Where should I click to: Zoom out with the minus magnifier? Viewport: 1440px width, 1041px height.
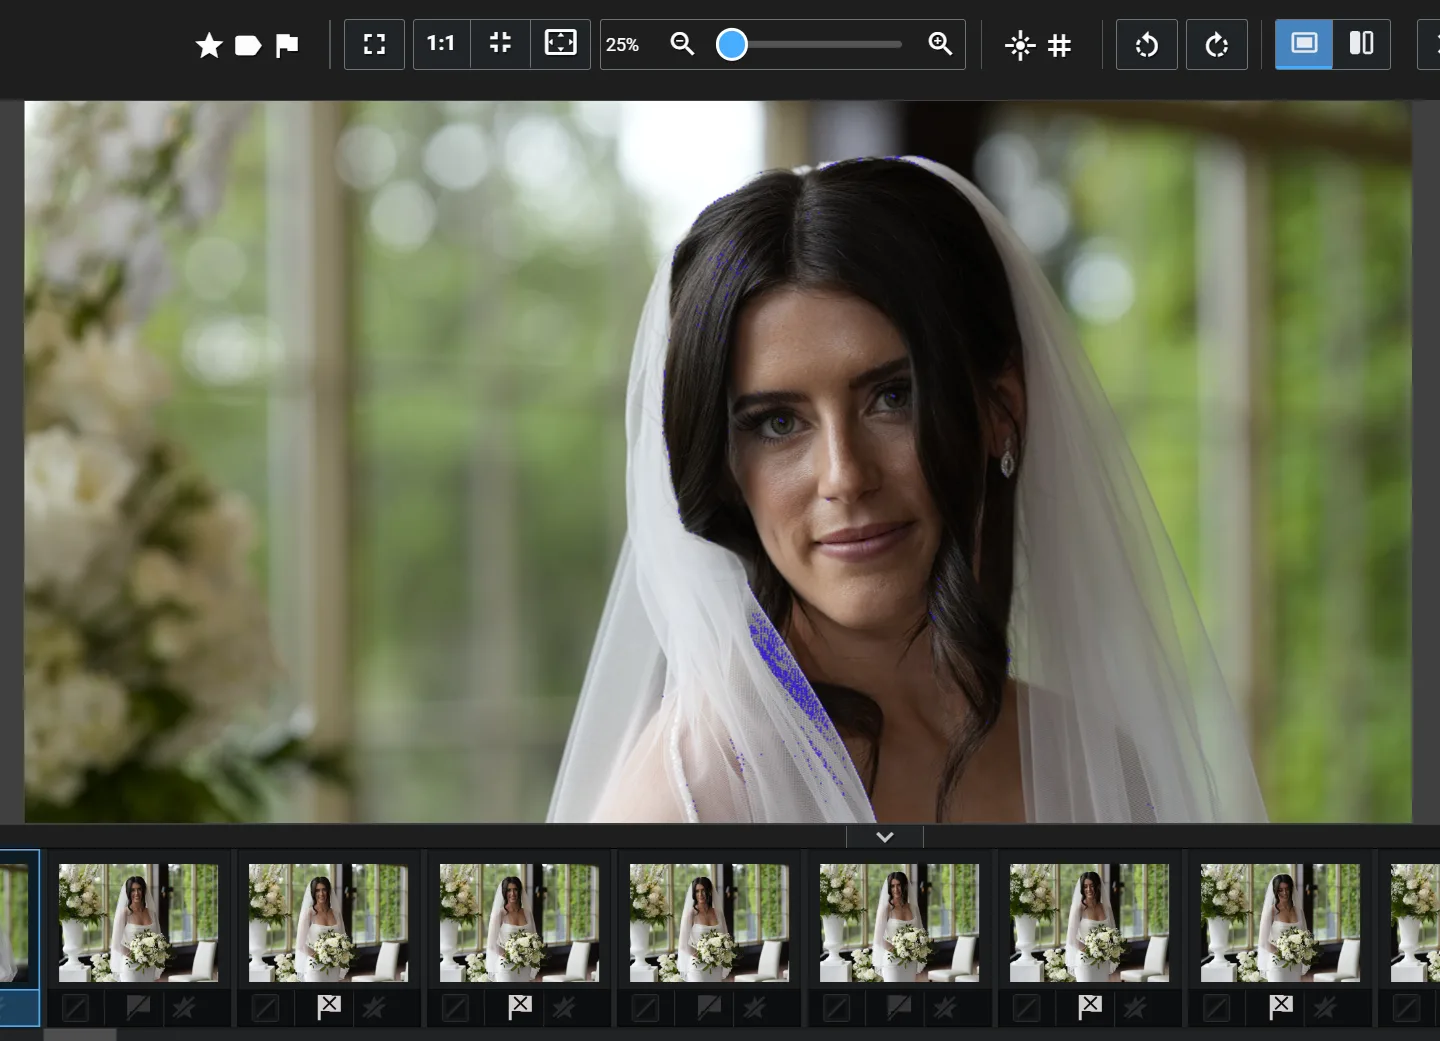click(682, 44)
